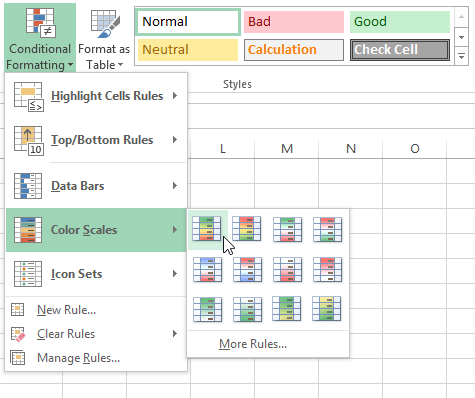Open the Conditional Formatting dropdown arrow

click(70, 65)
